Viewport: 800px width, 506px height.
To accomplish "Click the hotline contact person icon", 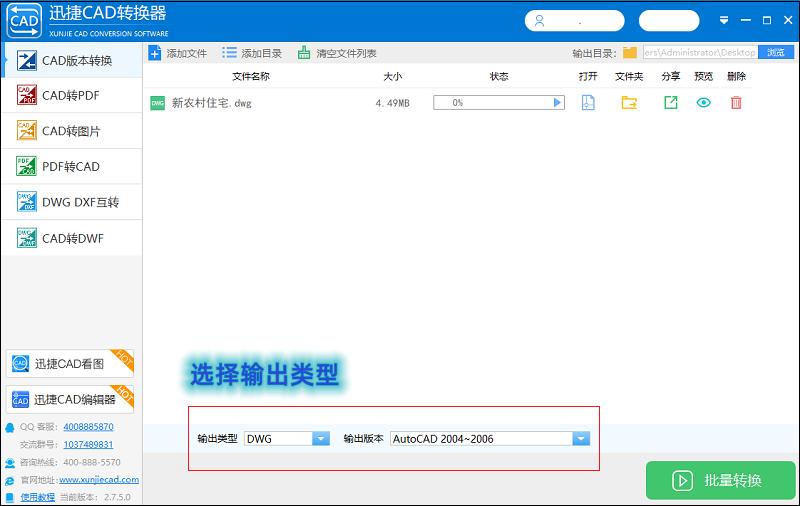I will pos(10,463).
